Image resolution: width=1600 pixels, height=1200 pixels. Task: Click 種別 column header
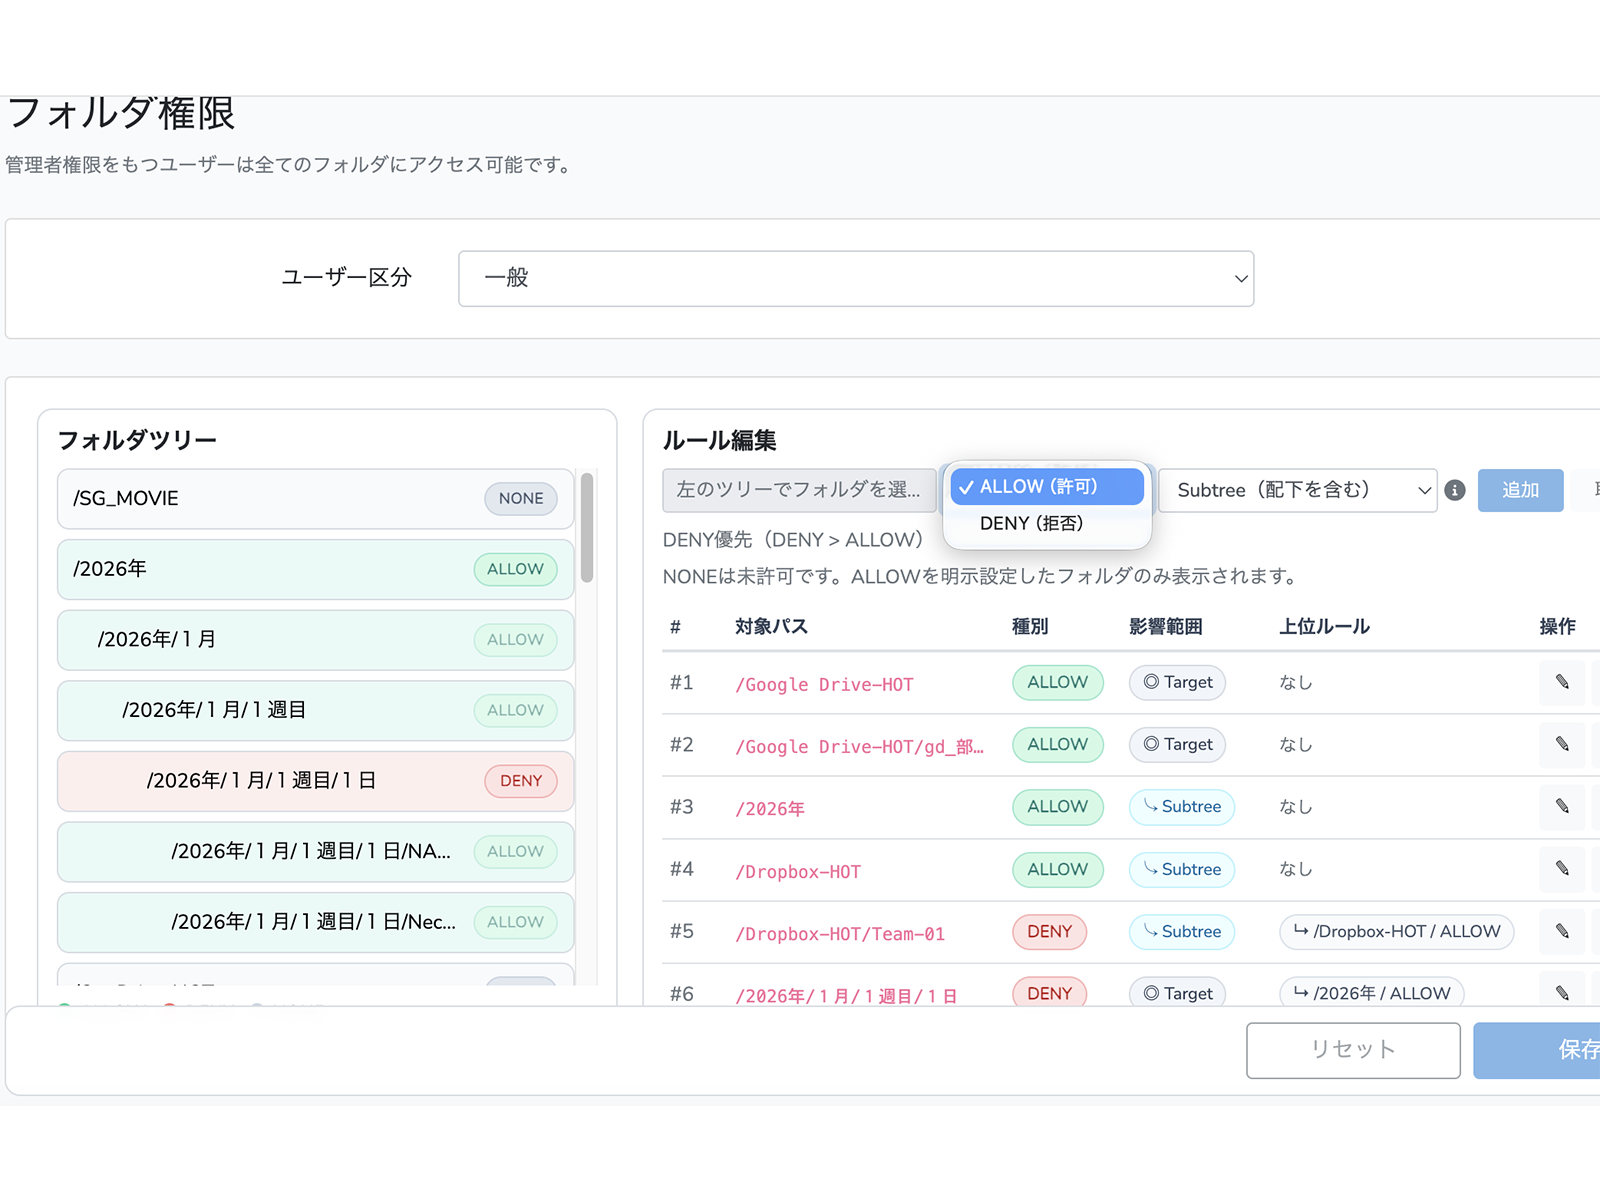(x=1030, y=626)
